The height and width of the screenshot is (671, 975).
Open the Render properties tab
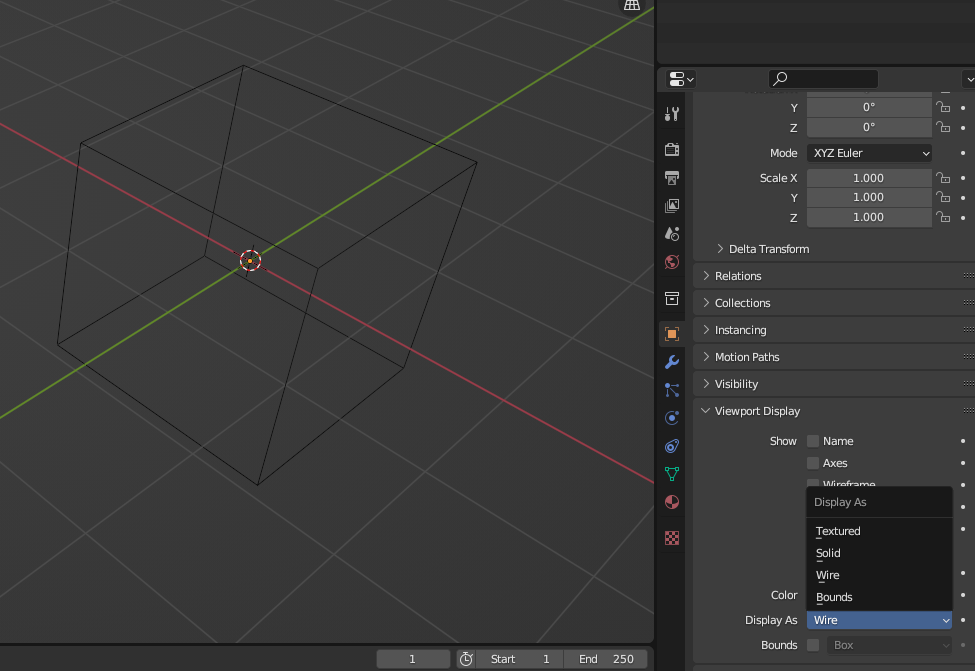[x=672, y=149]
